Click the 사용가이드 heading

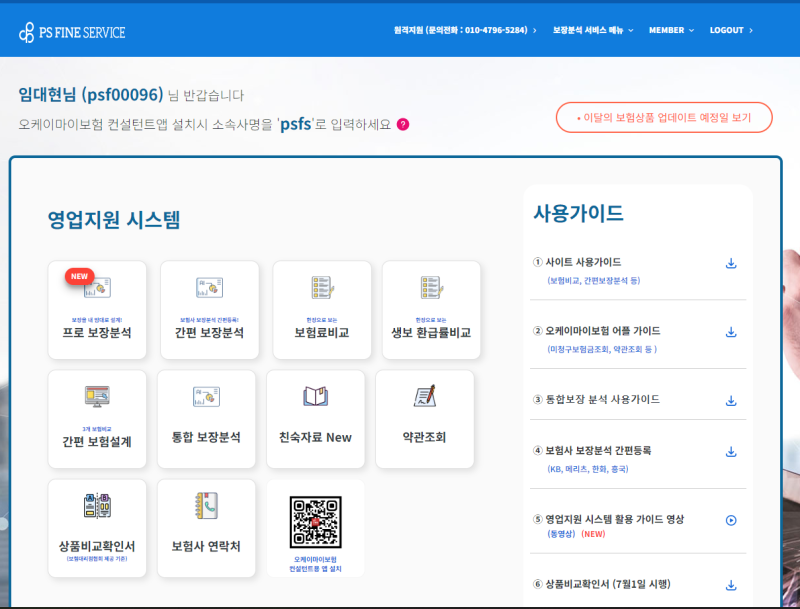click(x=579, y=213)
